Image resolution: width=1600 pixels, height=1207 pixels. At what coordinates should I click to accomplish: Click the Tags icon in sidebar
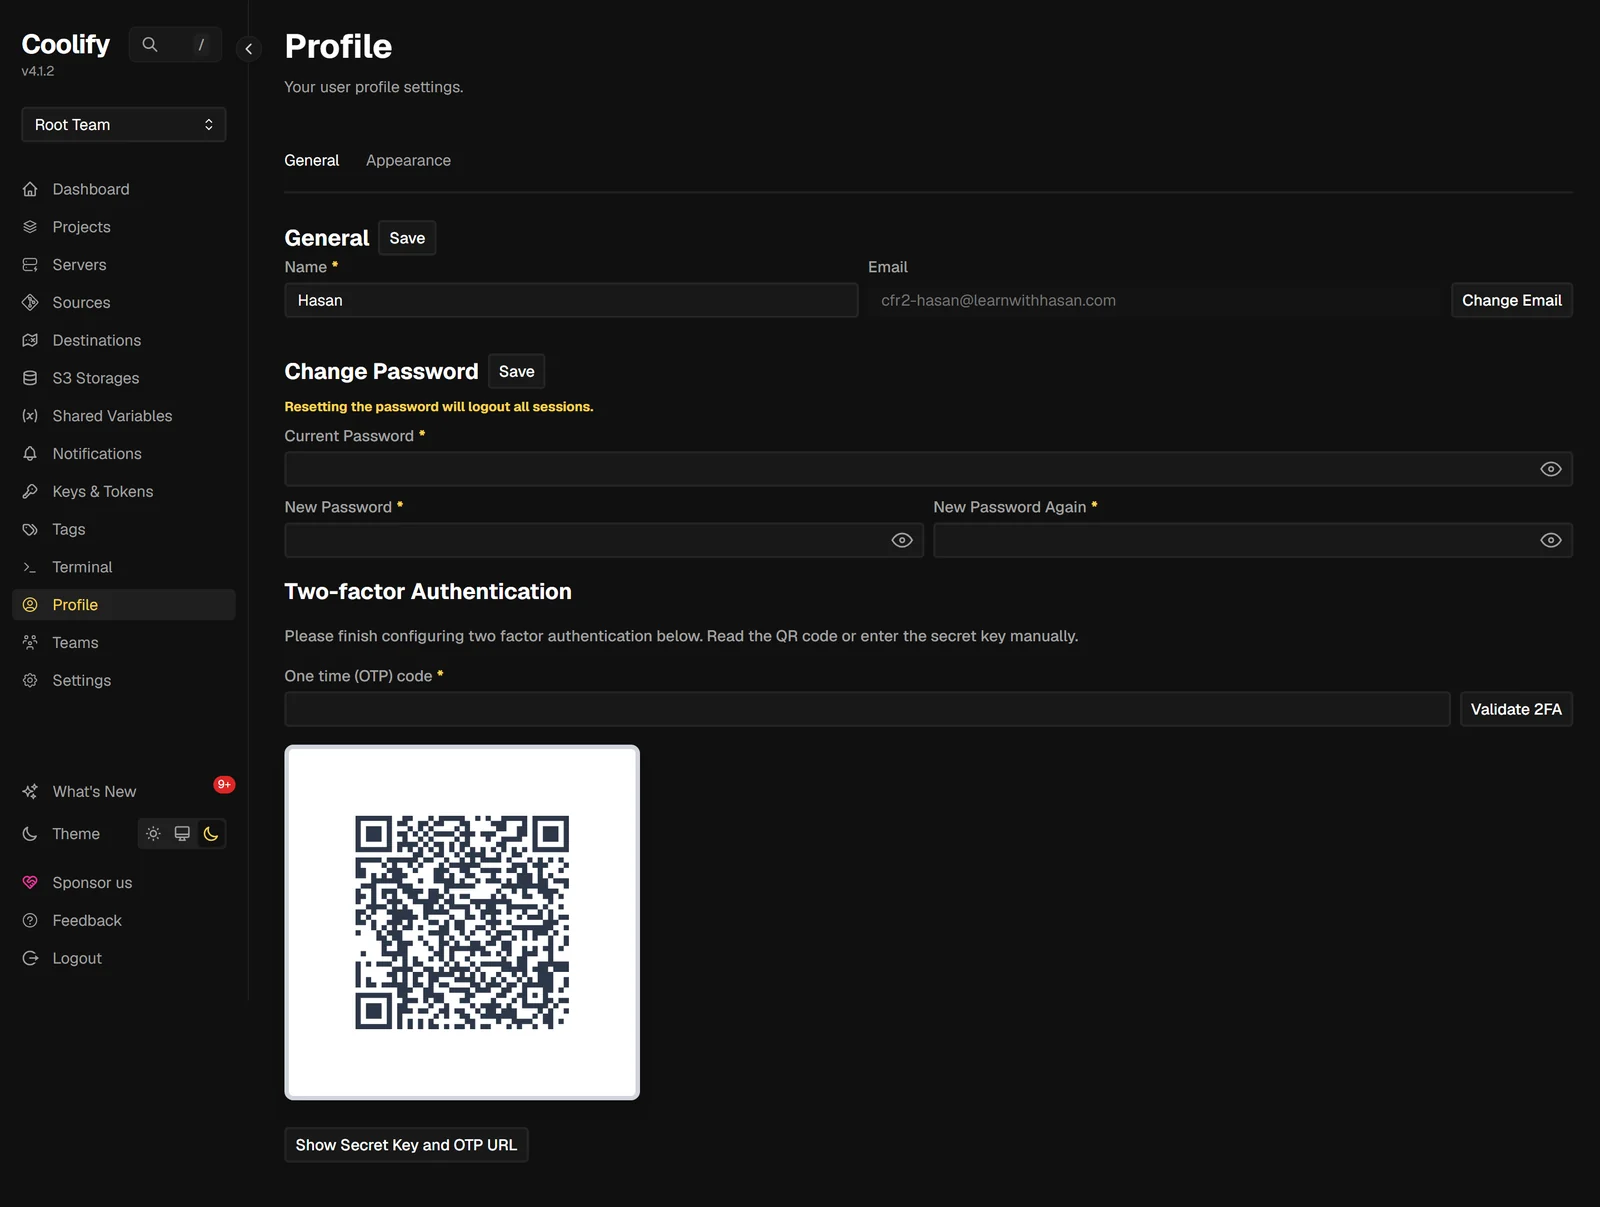30,529
